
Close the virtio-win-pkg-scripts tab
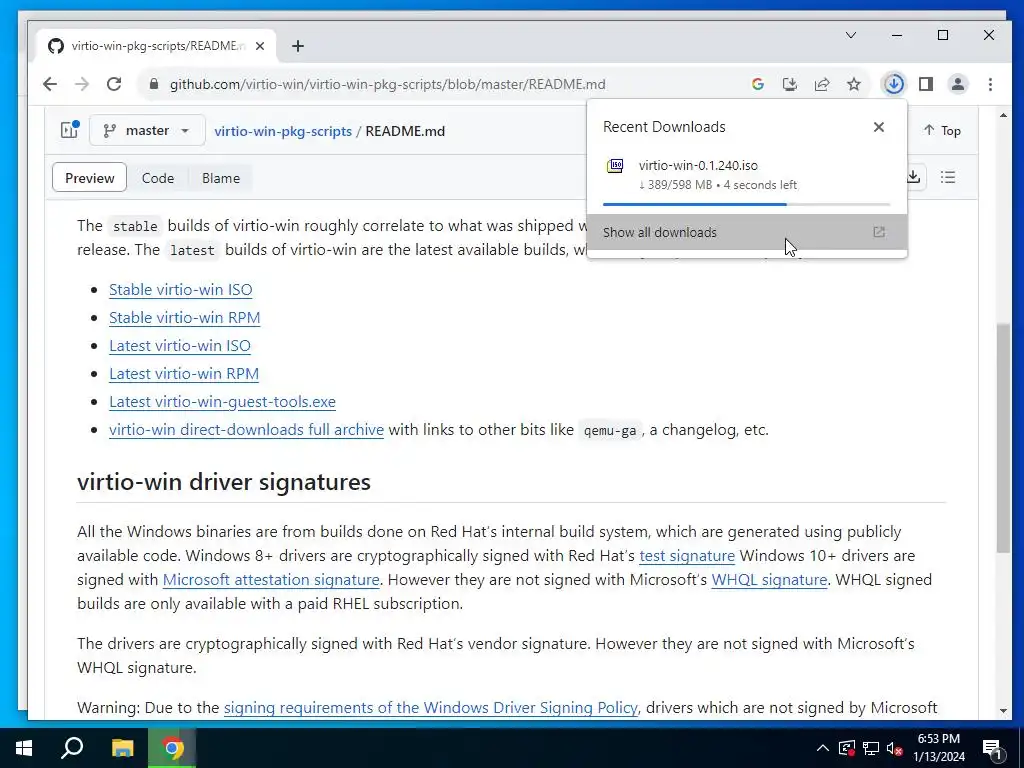click(x=260, y=46)
